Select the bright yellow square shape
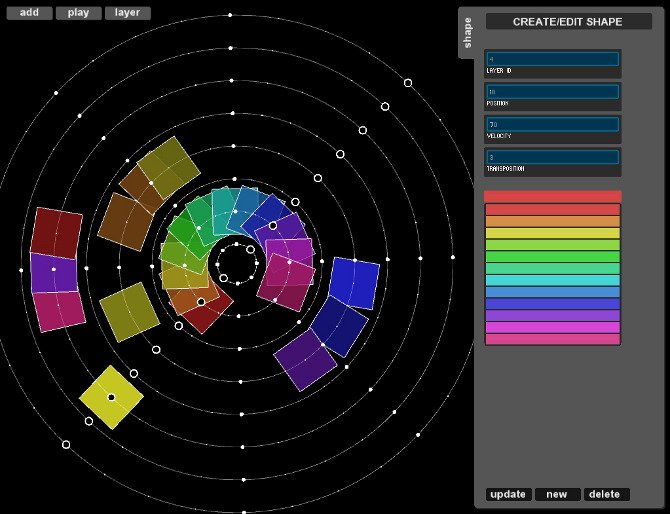Screen dimensions: 670x514 point(111,397)
